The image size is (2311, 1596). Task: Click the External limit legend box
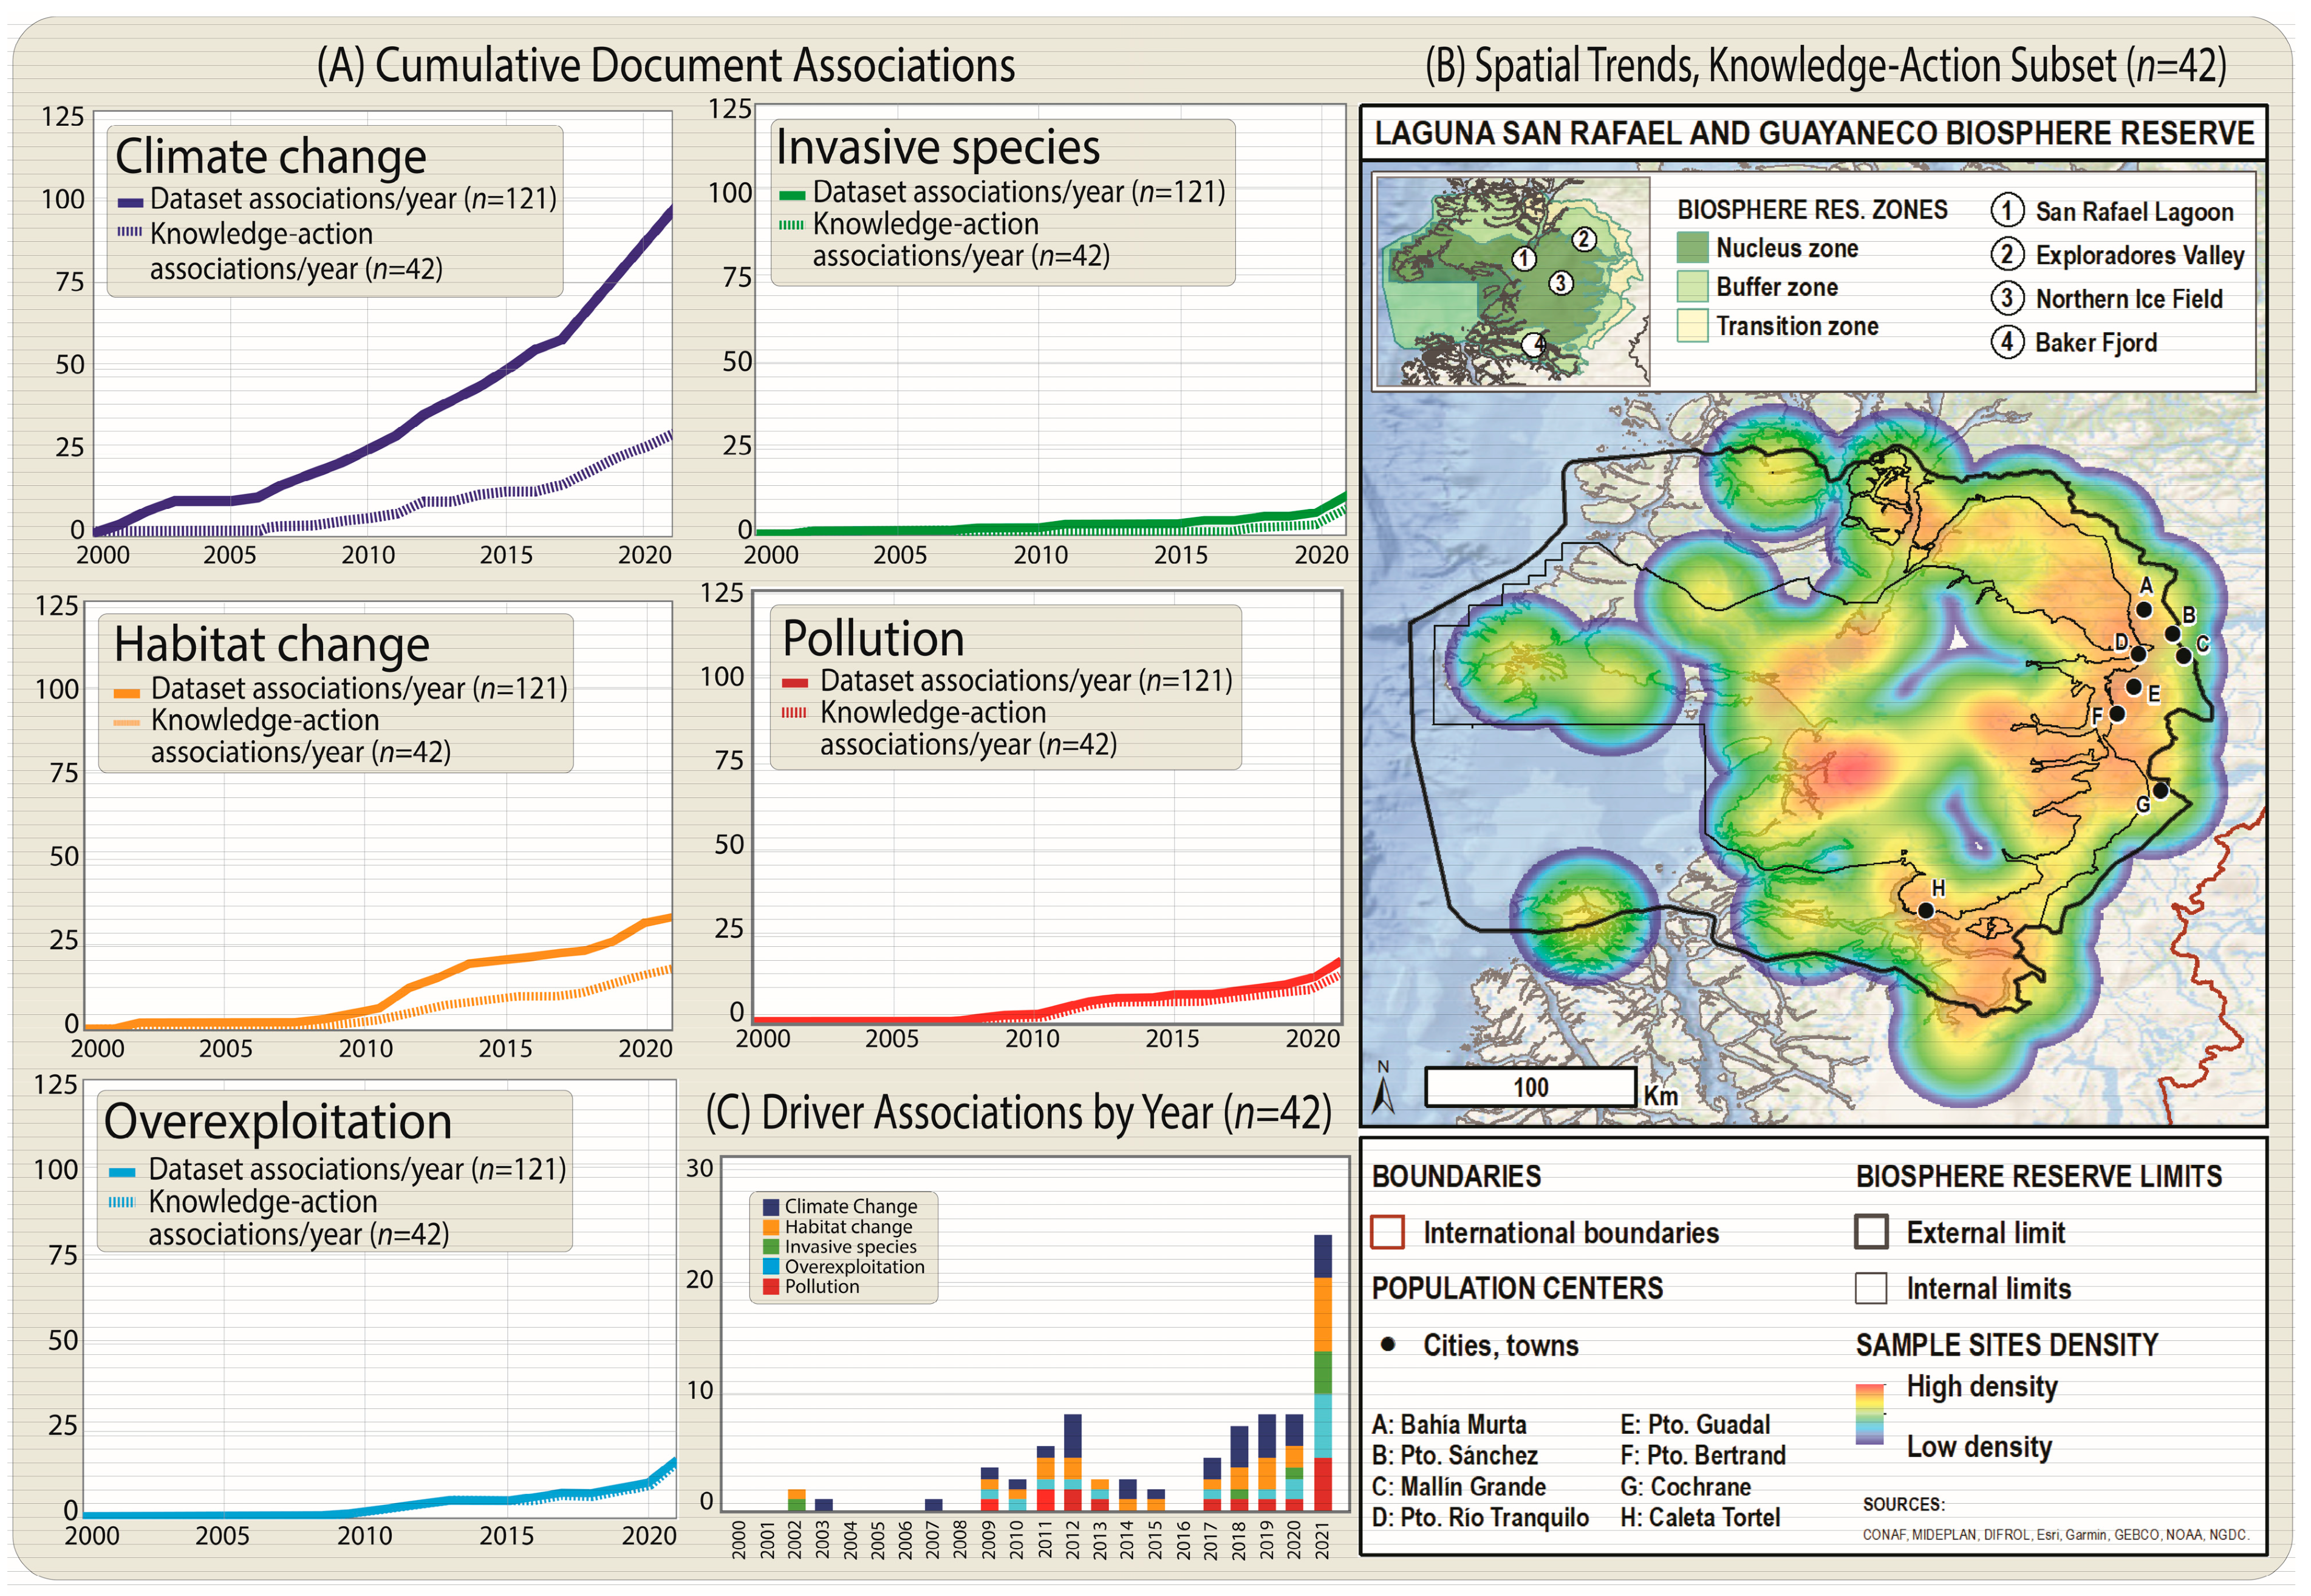pos(1871,1232)
